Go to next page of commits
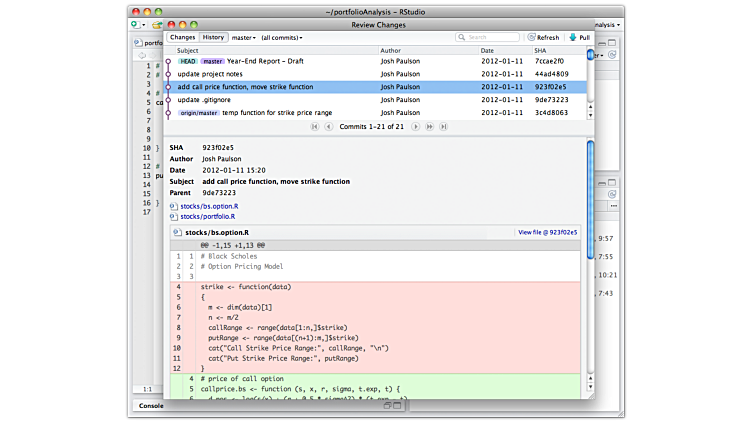Image resolution: width=752 pixels, height=423 pixels. (x=416, y=127)
